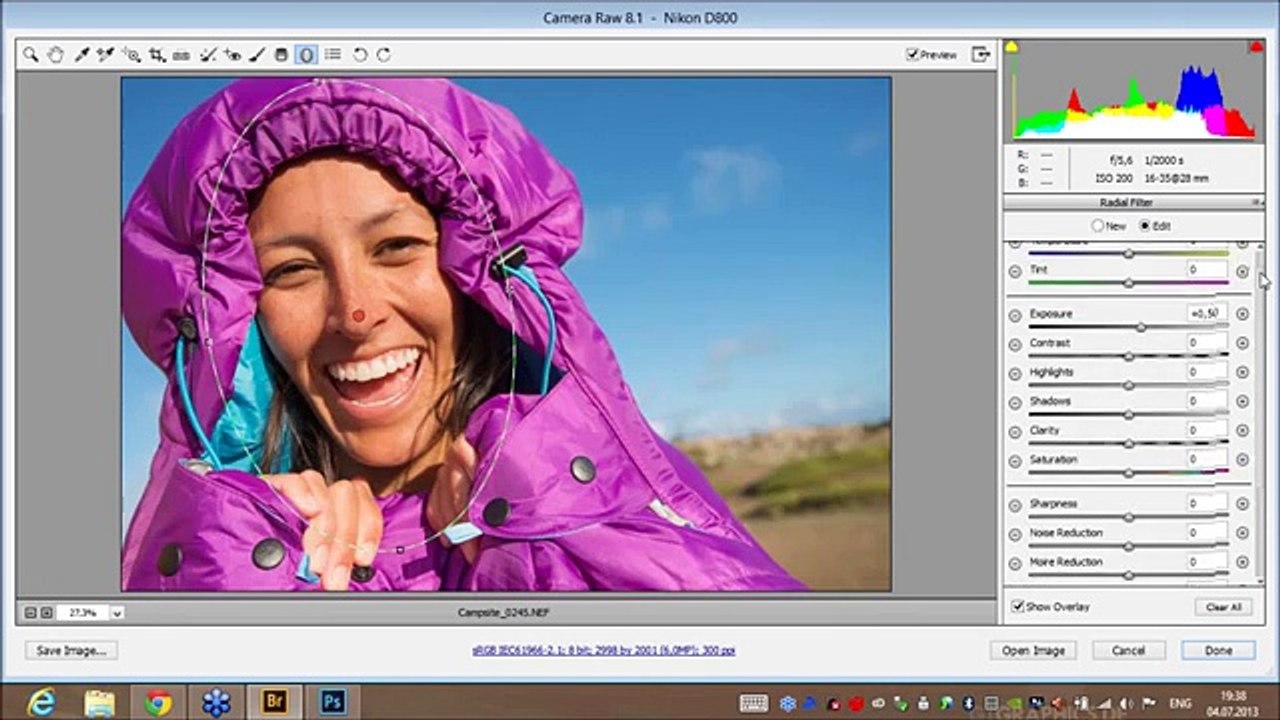The image size is (1280, 720).
Task: Choose the Red Eye Removal tool
Action: click(233, 55)
